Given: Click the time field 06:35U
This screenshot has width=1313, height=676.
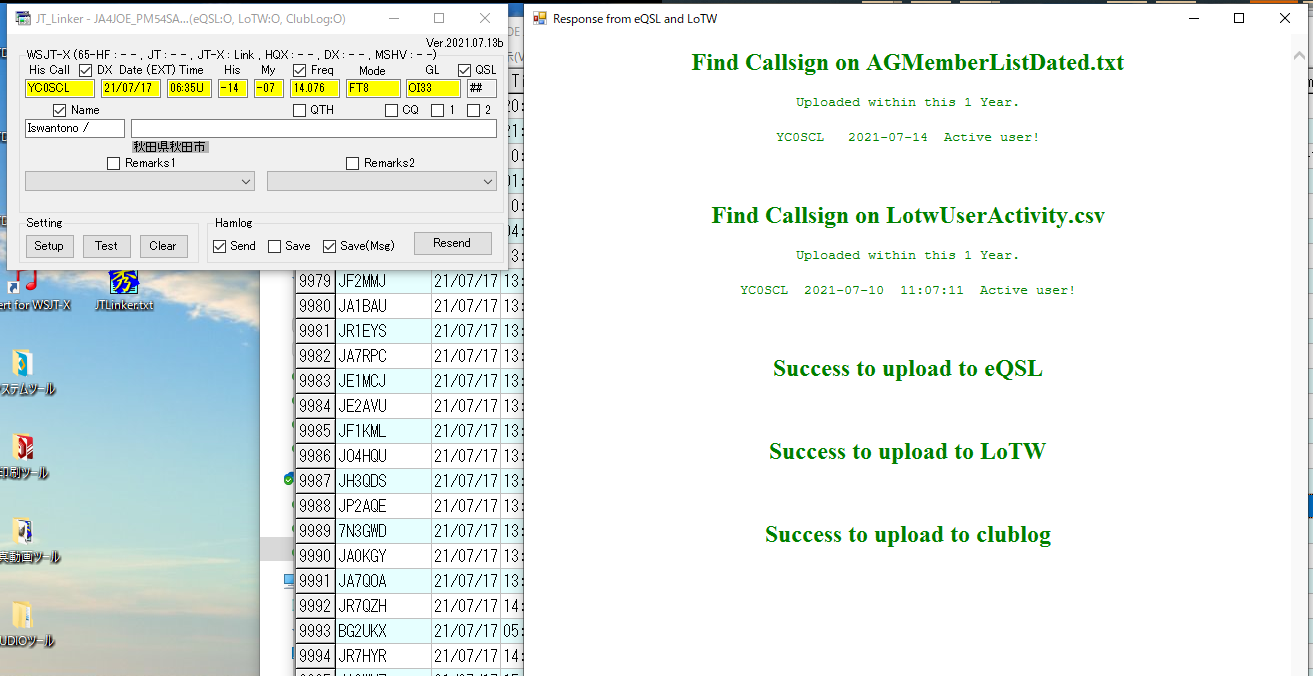Looking at the screenshot, I should (x=189, y=88).
